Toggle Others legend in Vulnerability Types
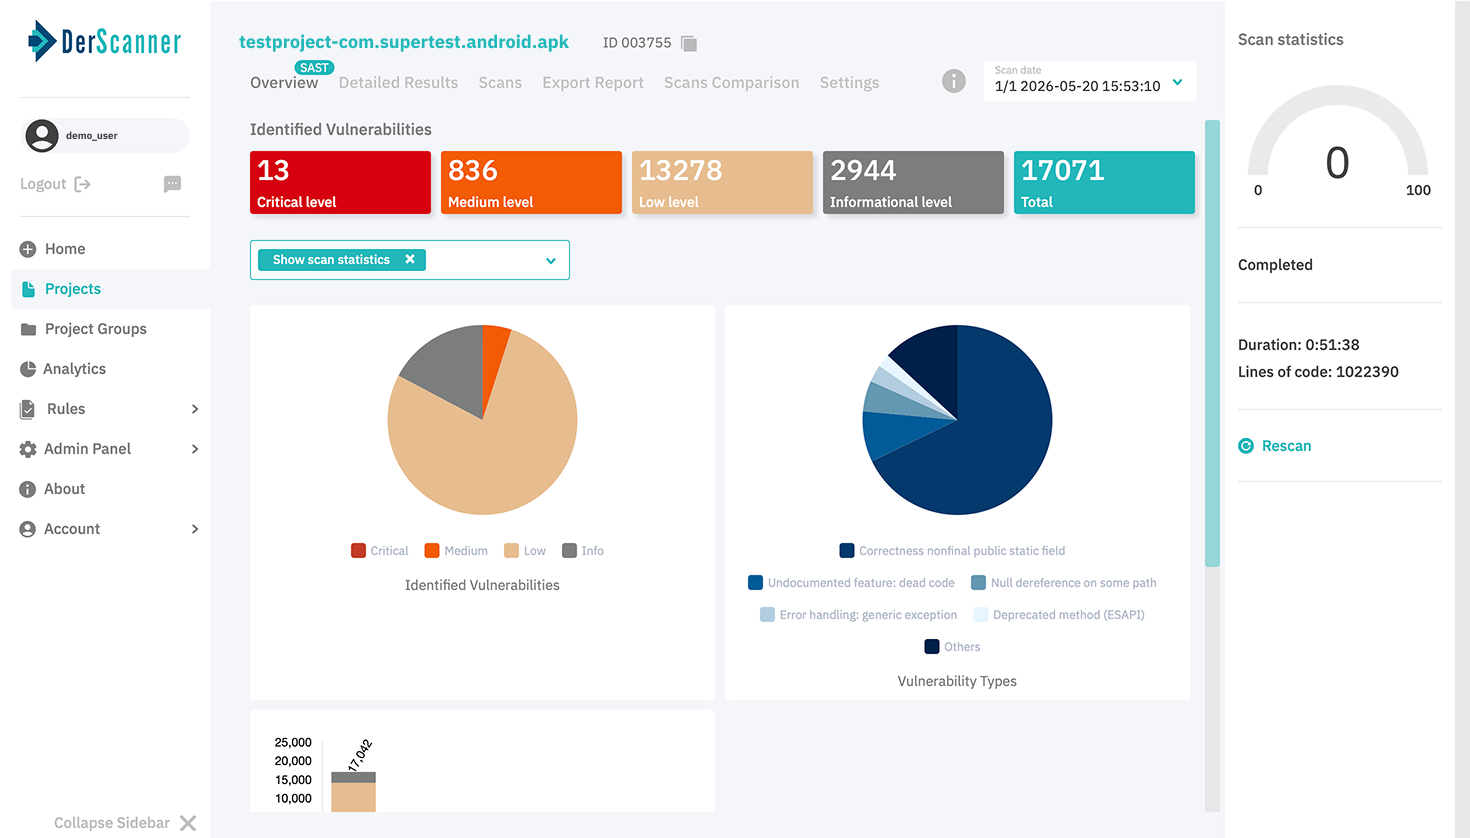1470x838 pixels. pos(952,647)
